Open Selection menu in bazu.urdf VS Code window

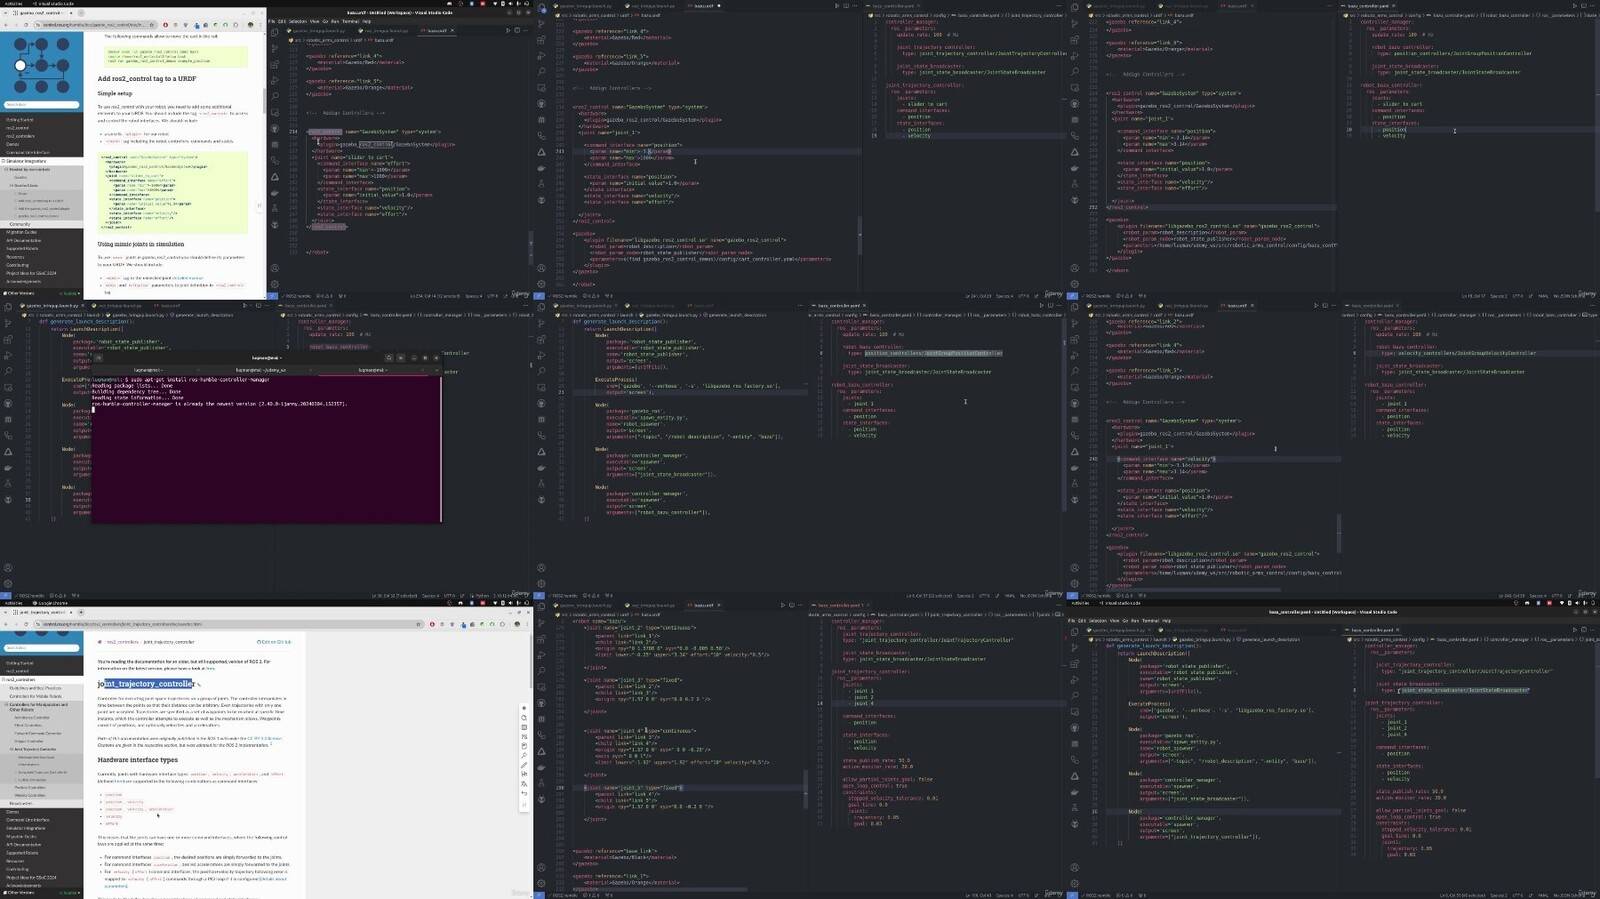tap(298, 21)
